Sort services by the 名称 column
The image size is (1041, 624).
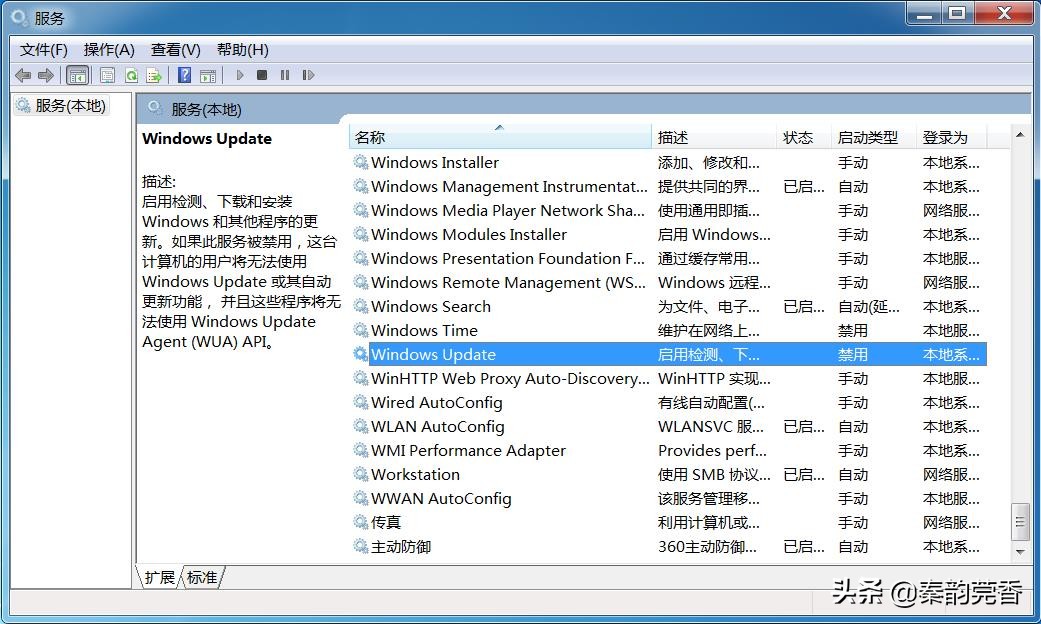tap(369, 136)
